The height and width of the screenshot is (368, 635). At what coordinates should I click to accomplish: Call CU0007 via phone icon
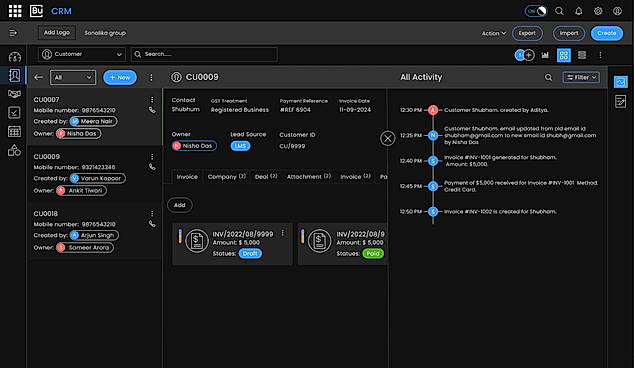pos(152,110)
